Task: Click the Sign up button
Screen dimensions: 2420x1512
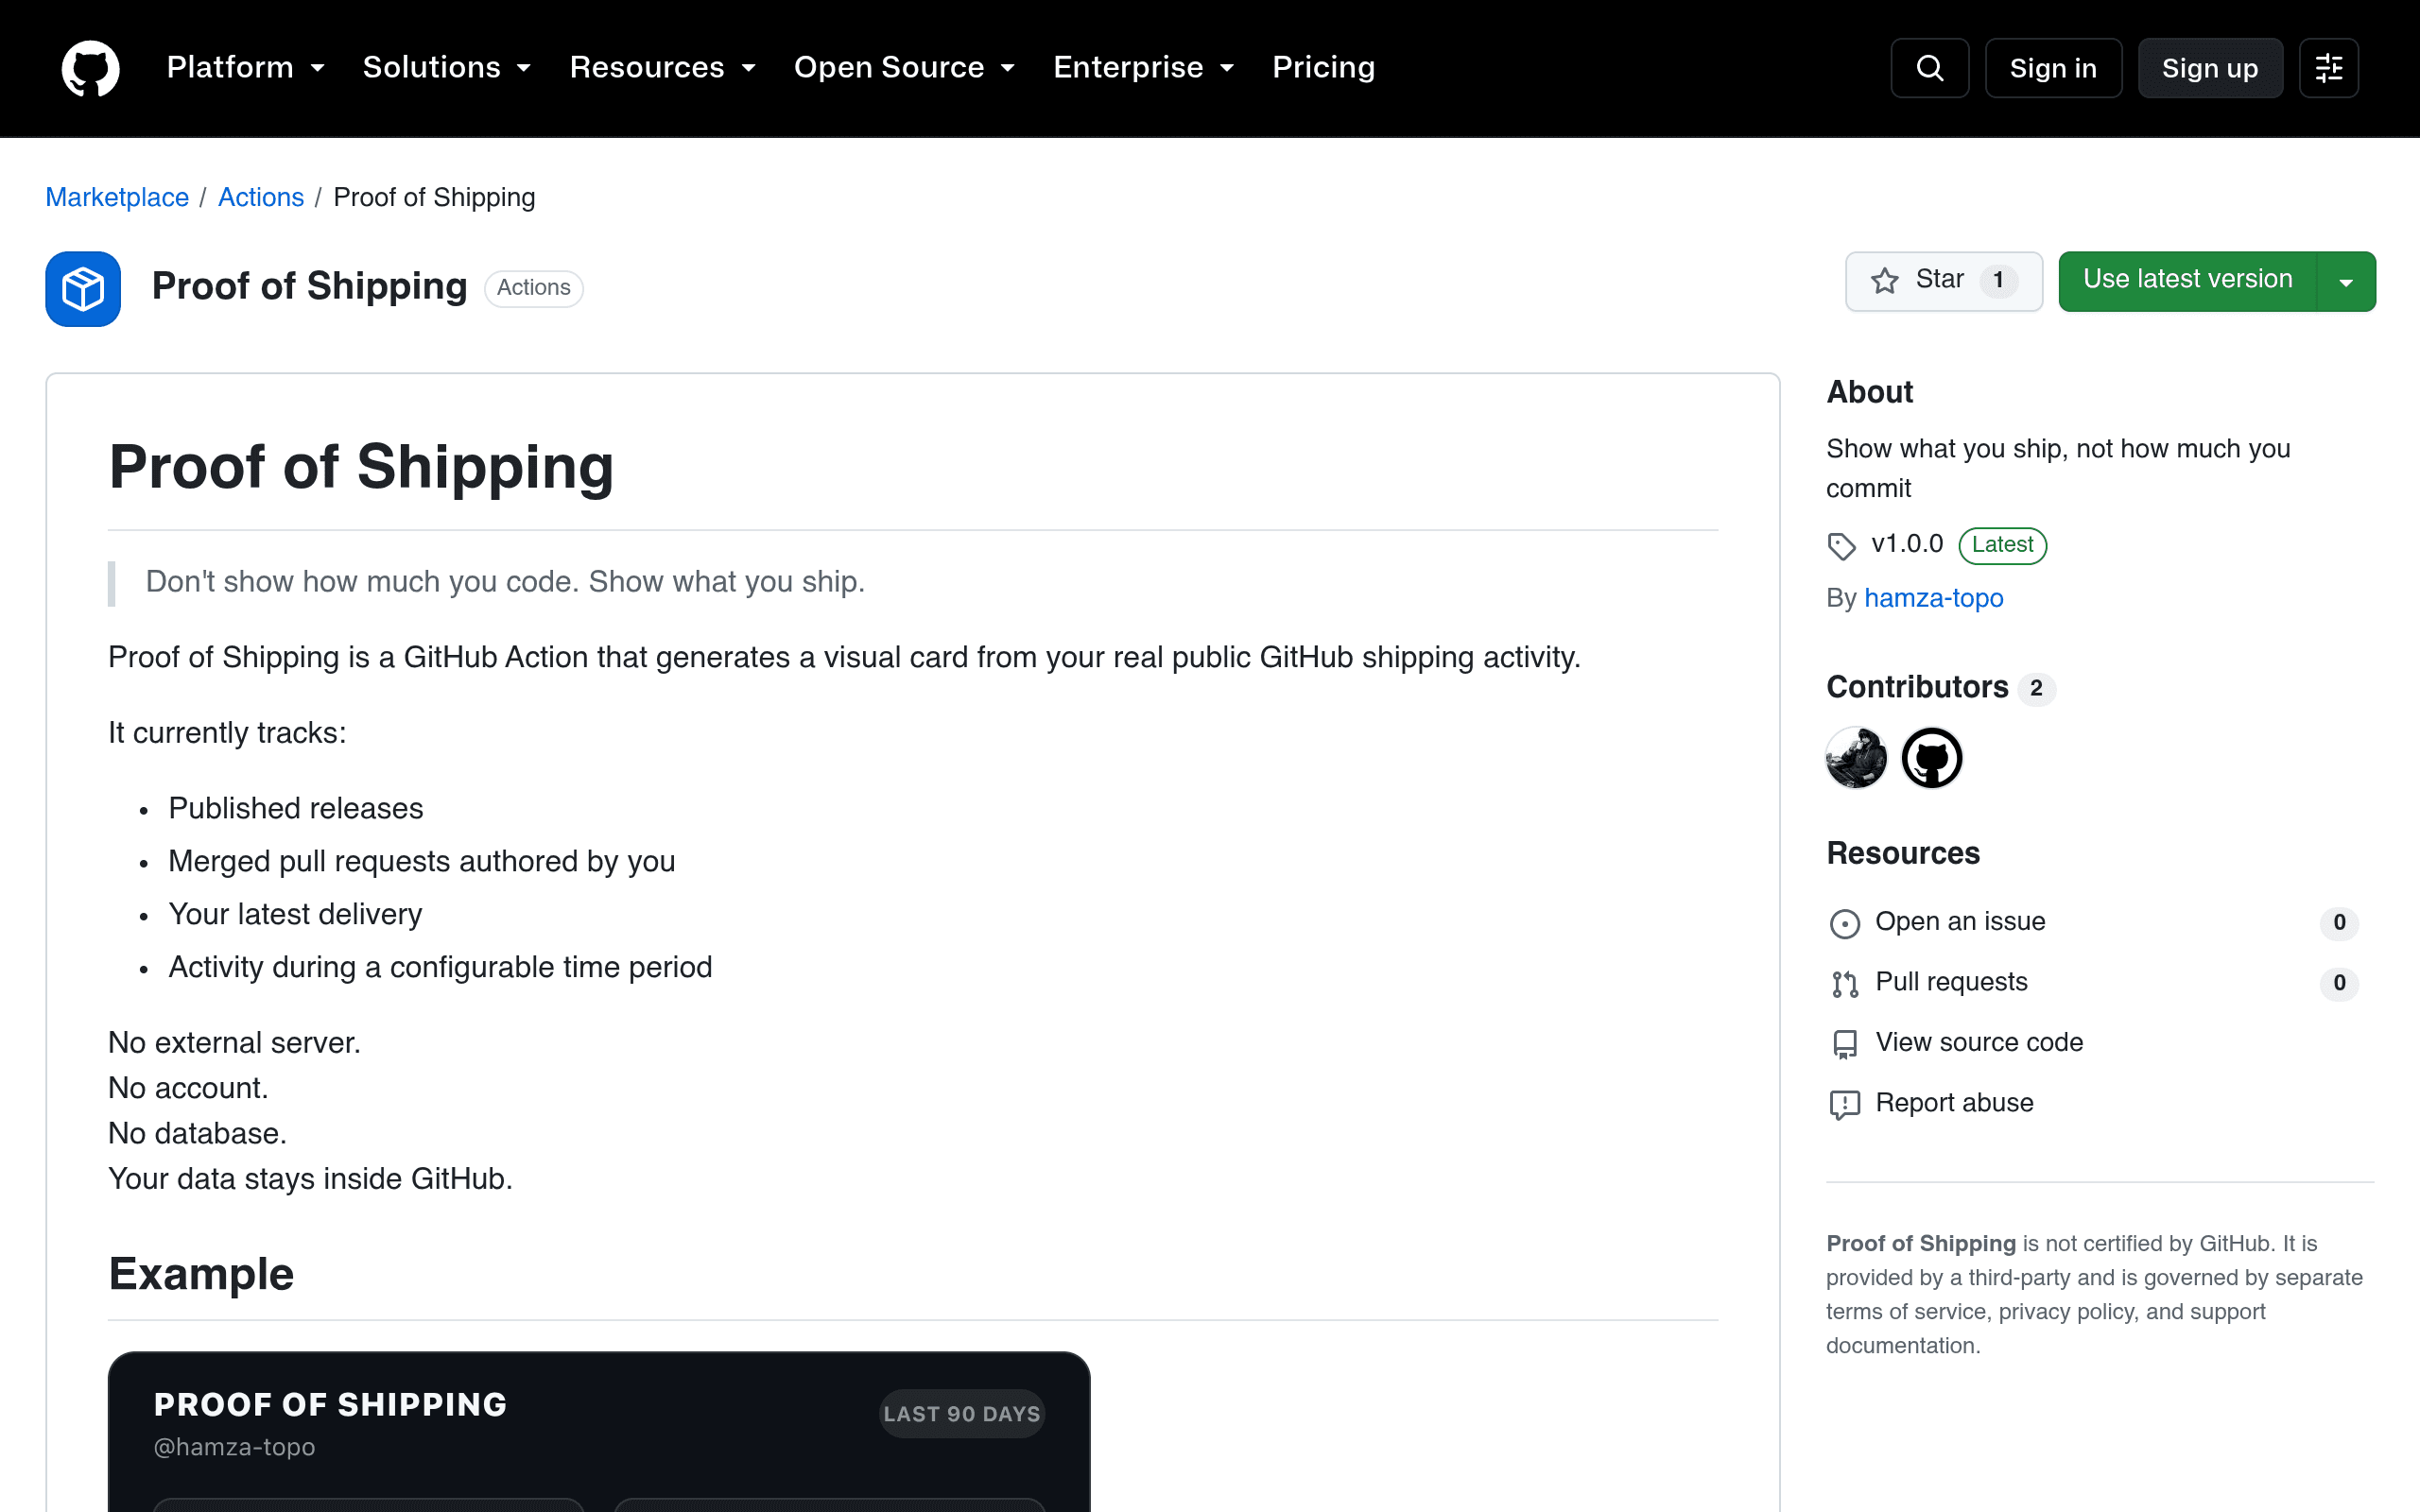Action: (2210, 68)
